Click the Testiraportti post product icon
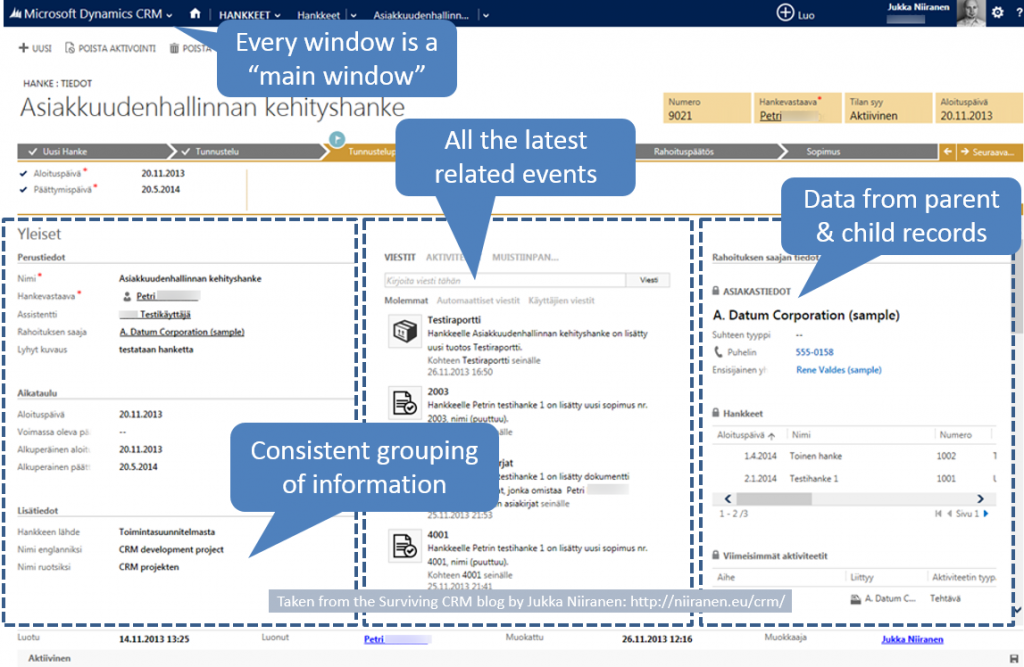The height and width of the screenshot is (667, 1024). tap(404, 331)
